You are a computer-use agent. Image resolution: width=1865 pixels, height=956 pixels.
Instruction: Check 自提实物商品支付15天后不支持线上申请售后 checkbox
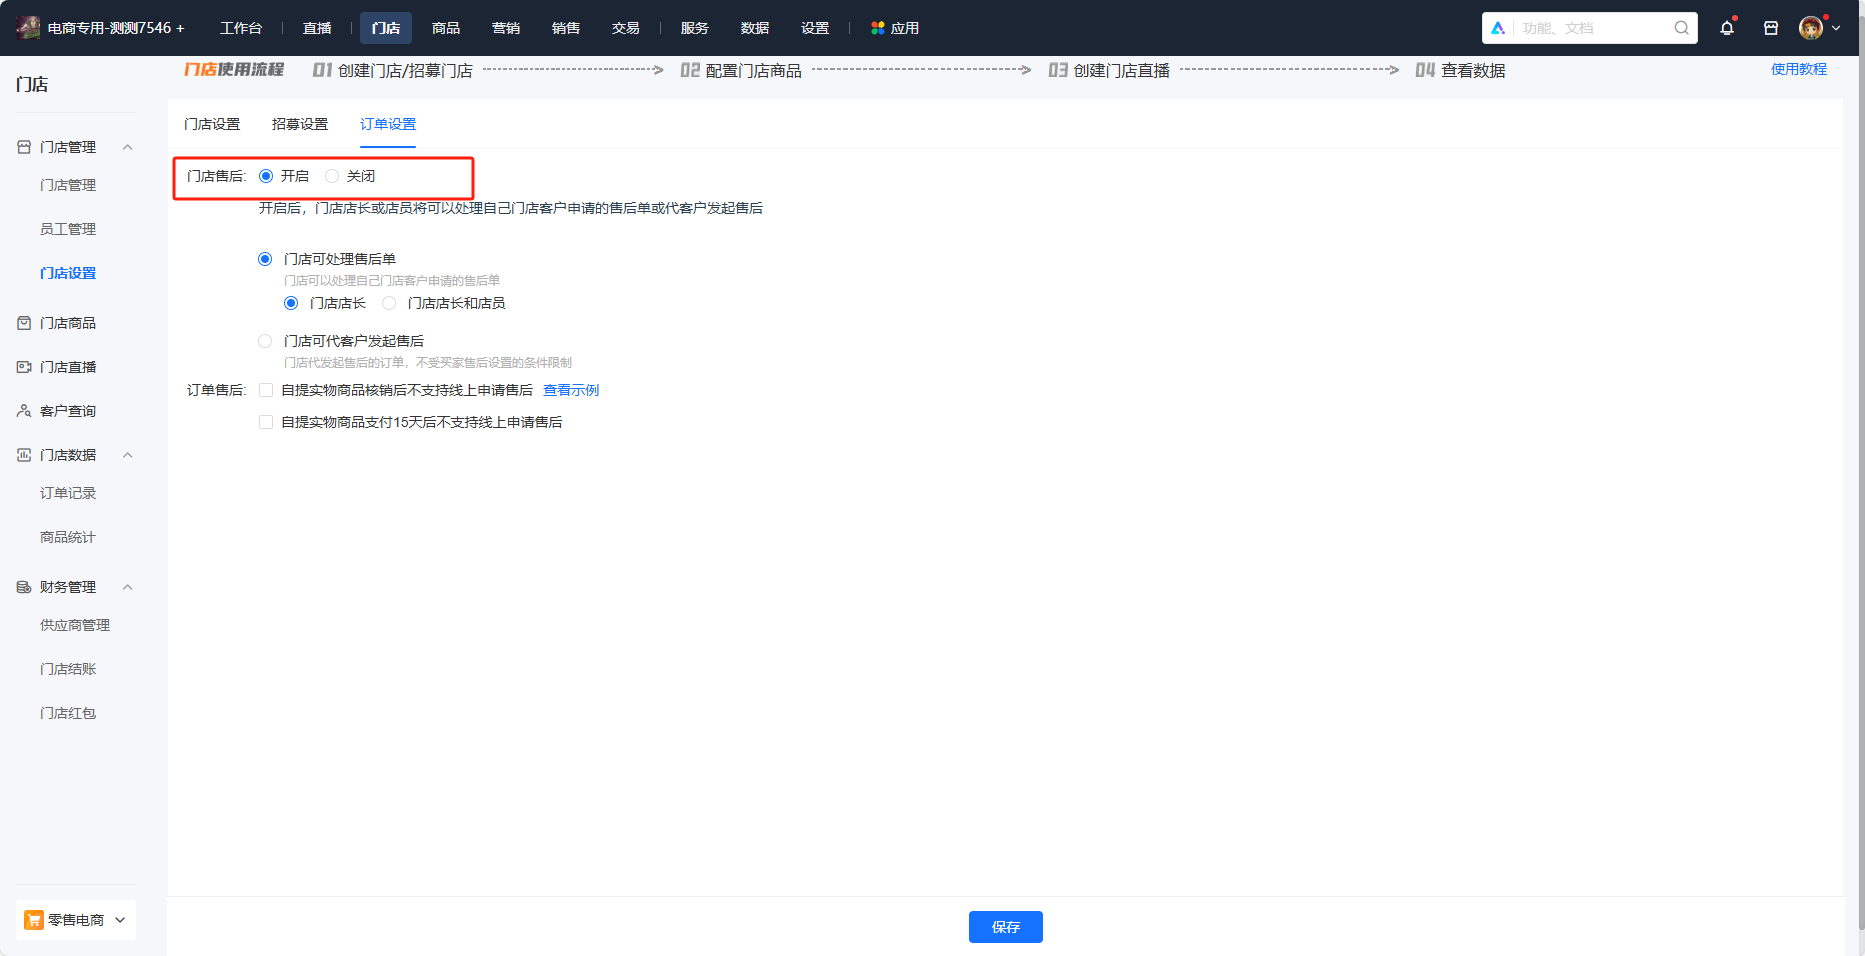pos(266,422)
